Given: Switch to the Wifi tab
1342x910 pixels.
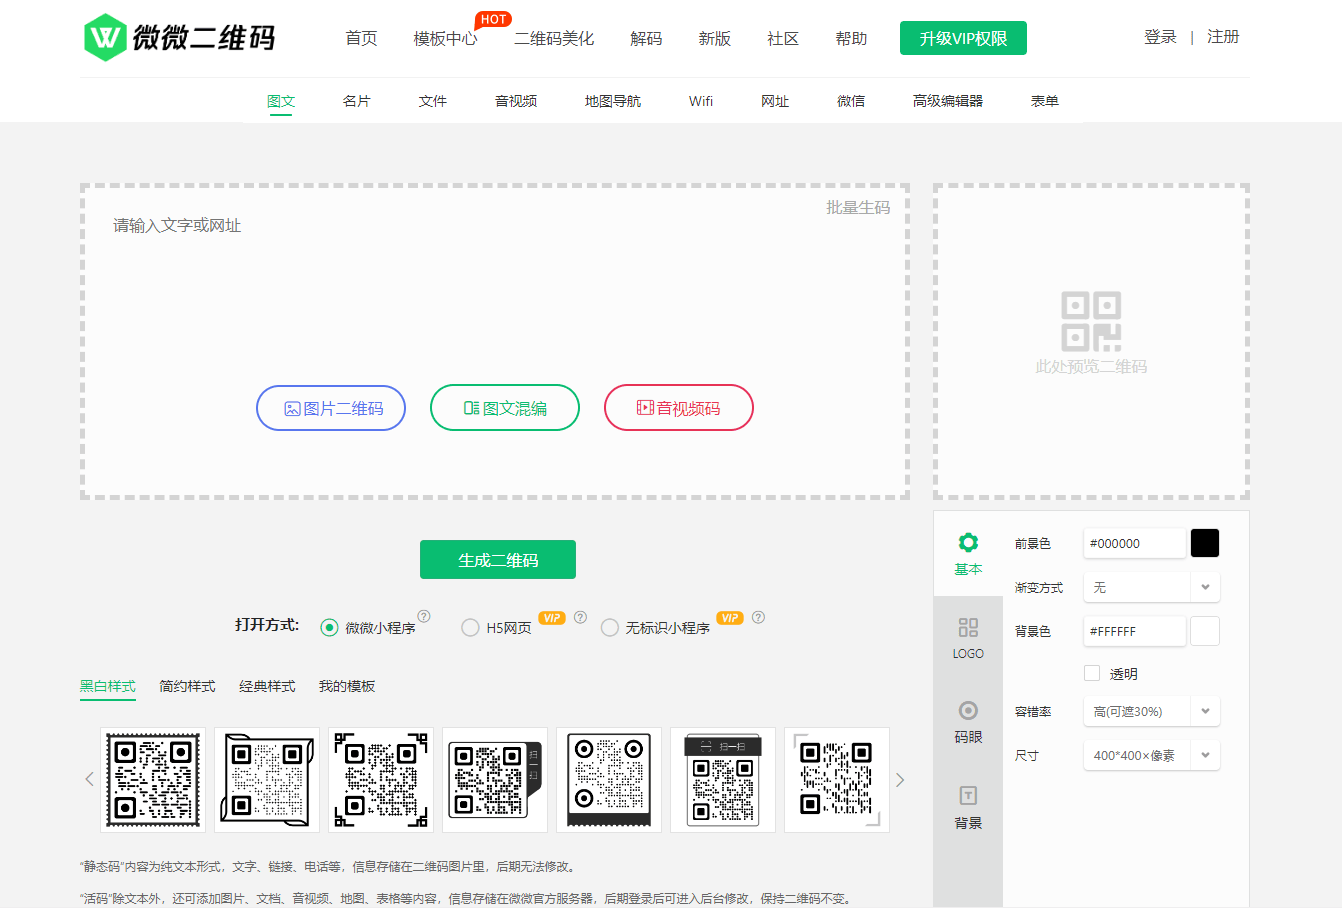Looking at the screenshot, I should coord(700,101).
